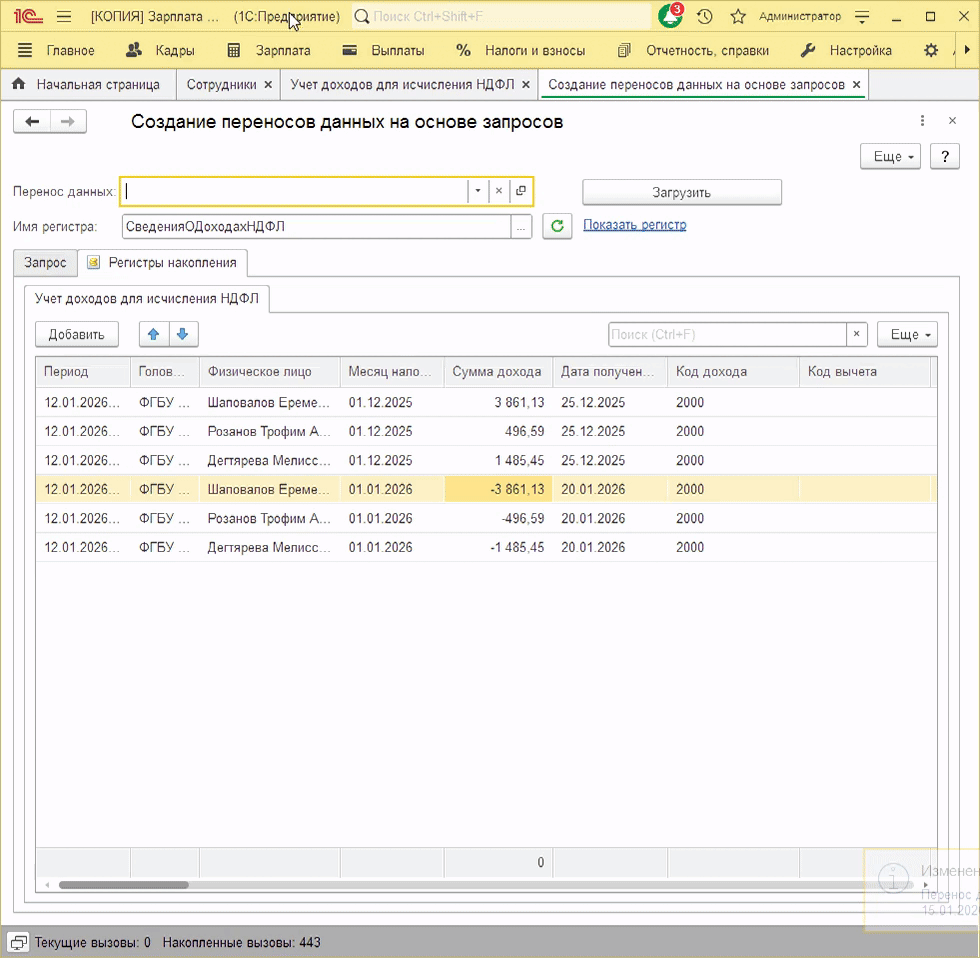Viewport: 980px width, 958px height.
Task: Open favorites star icon
Action: point(738,17)
